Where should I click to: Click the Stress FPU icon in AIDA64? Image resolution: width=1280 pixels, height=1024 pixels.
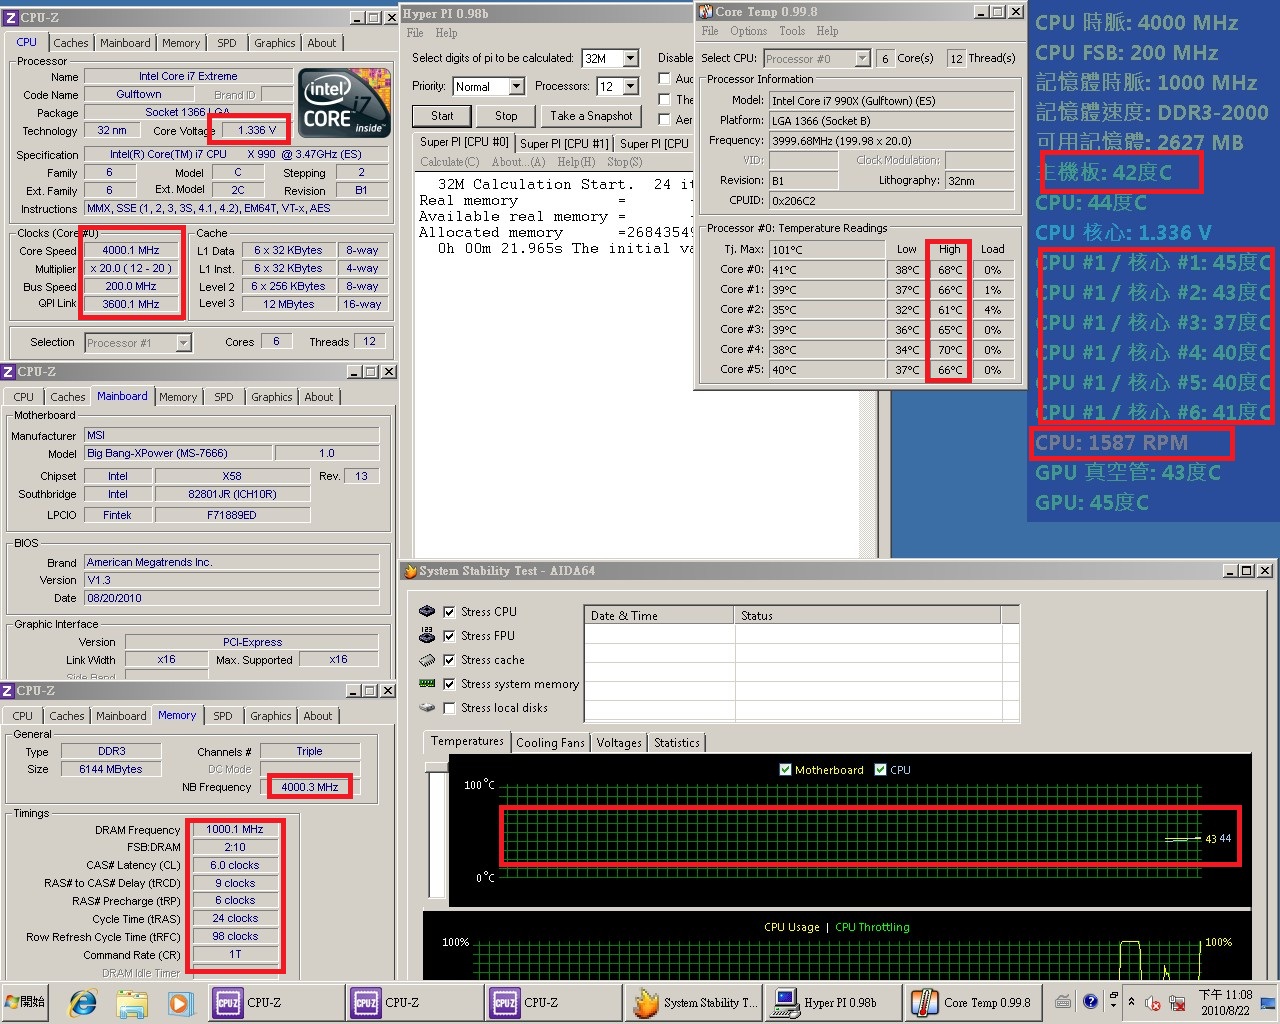click(427, 635)
